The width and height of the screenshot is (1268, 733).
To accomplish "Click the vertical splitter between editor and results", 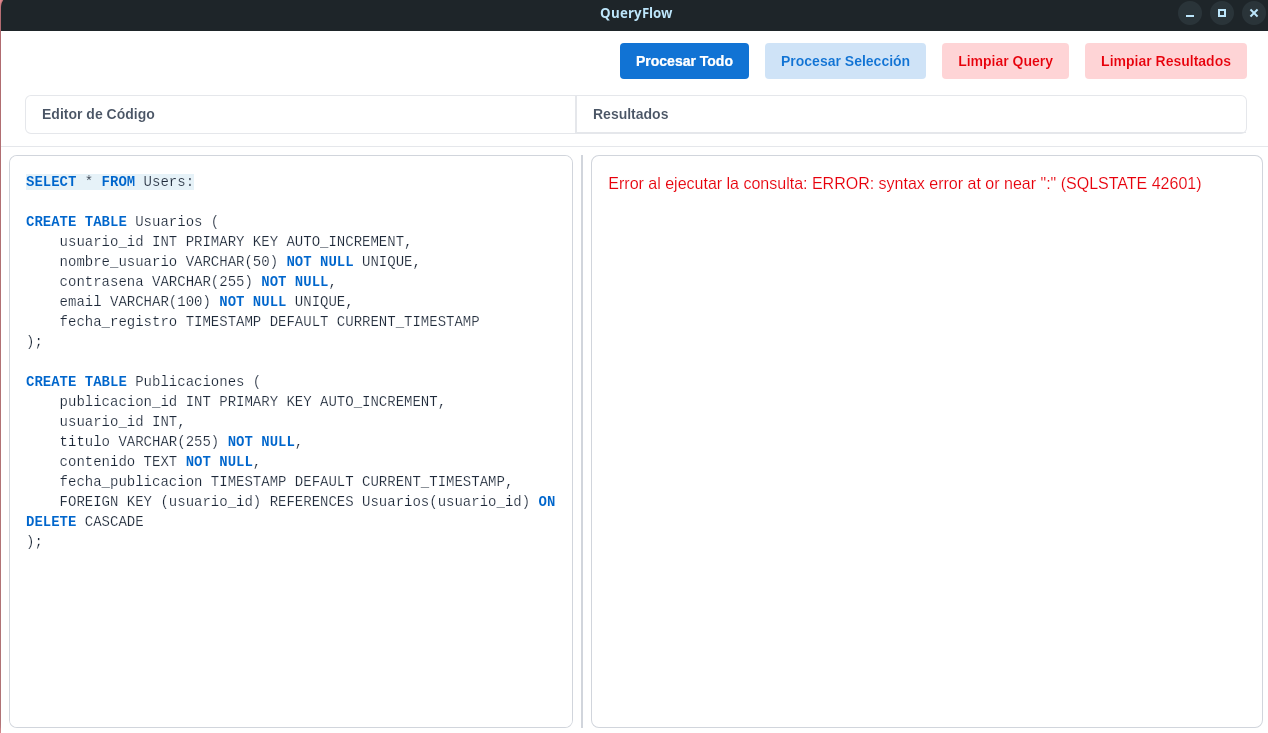I will [x=582, y=441].
